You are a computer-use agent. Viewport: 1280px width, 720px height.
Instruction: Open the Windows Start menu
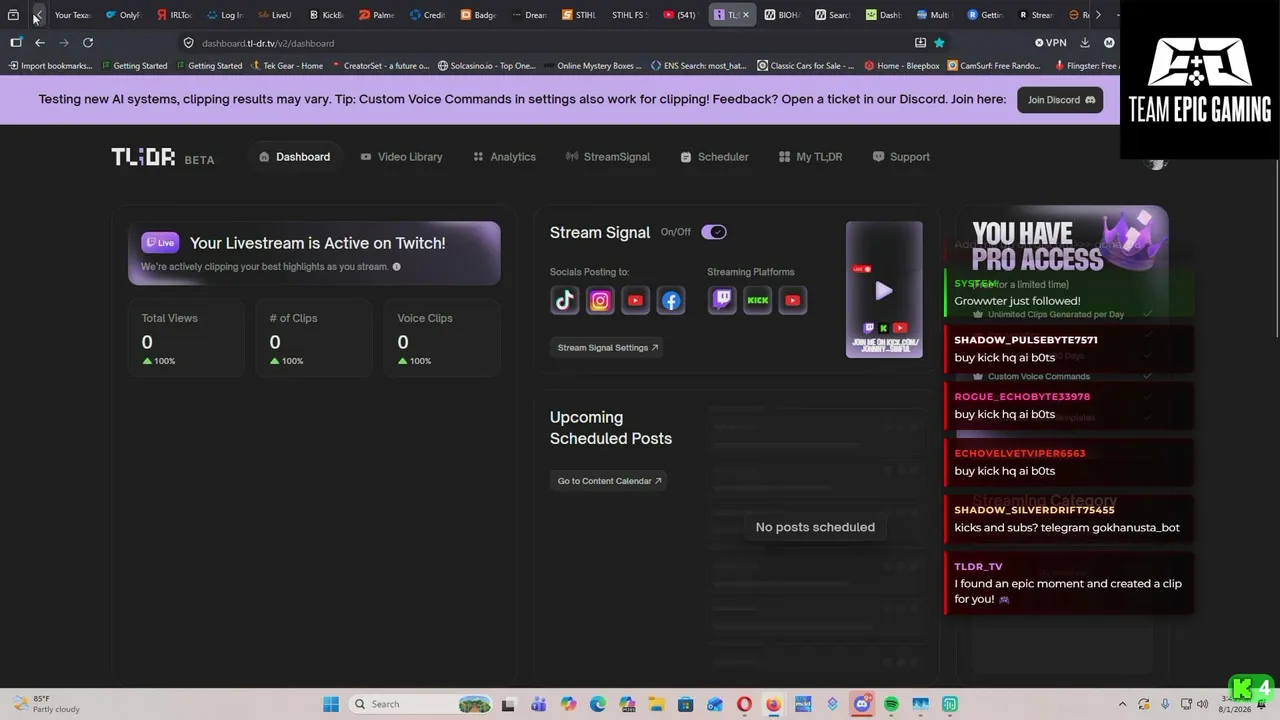(331, 704)
